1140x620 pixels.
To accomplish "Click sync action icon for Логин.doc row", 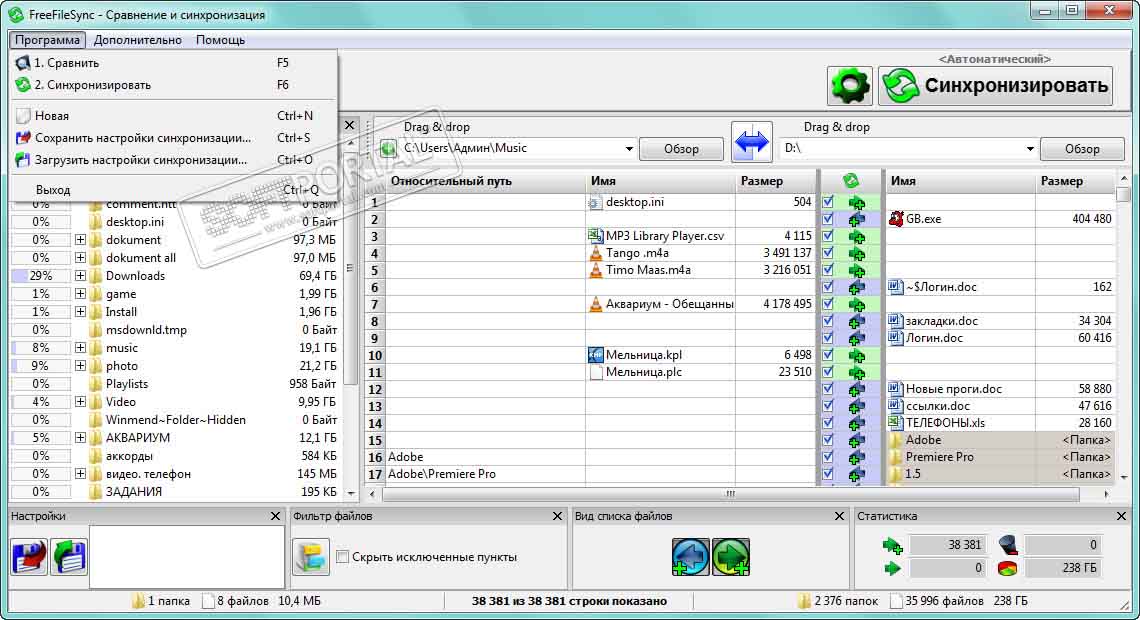I will coord(856,338).
